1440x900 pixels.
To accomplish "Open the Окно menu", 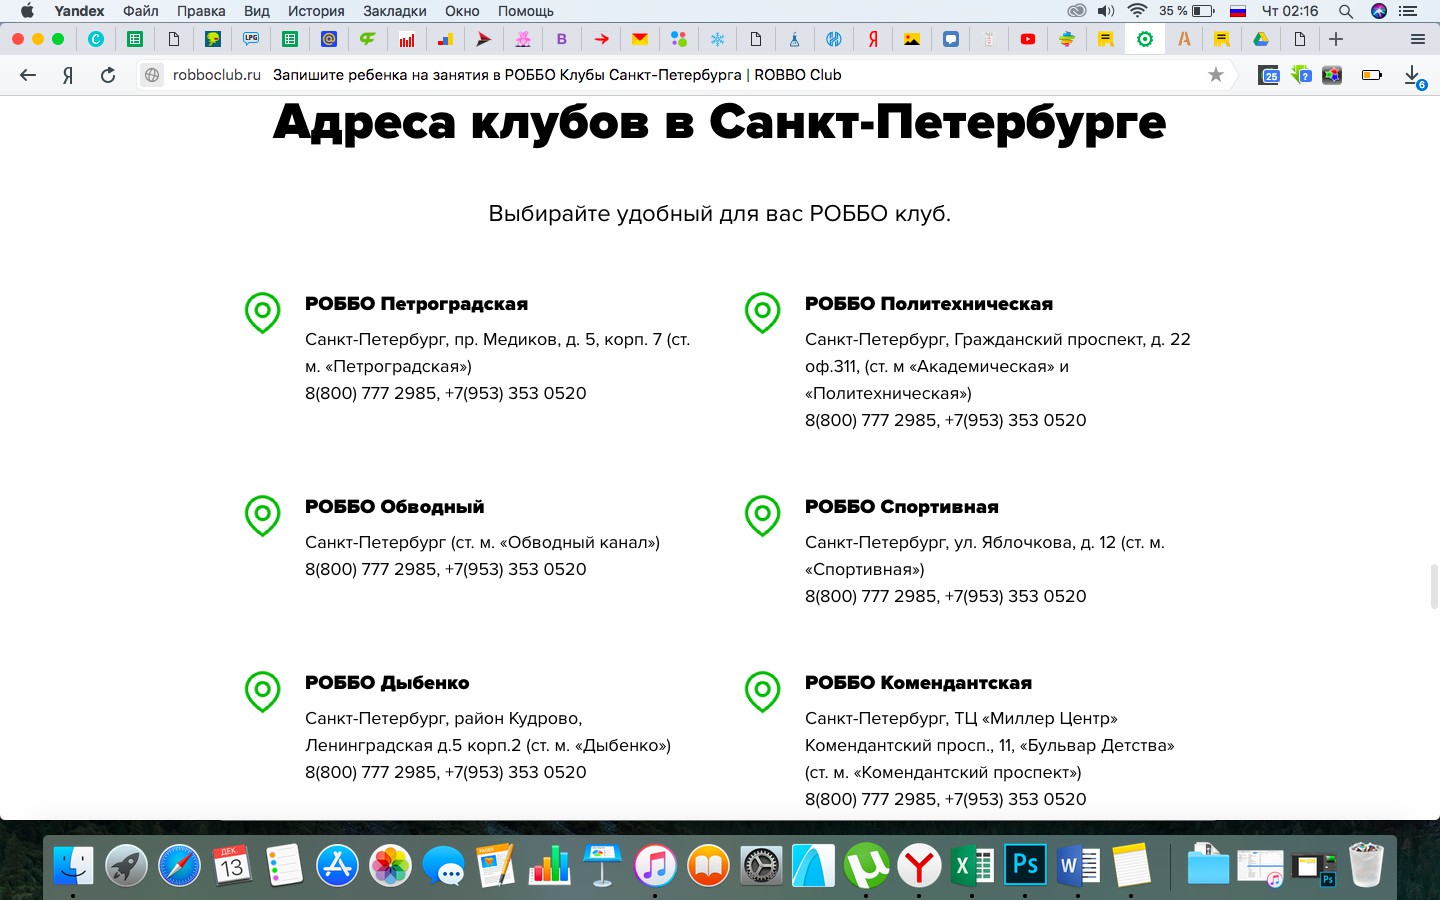I will (462, 11).
